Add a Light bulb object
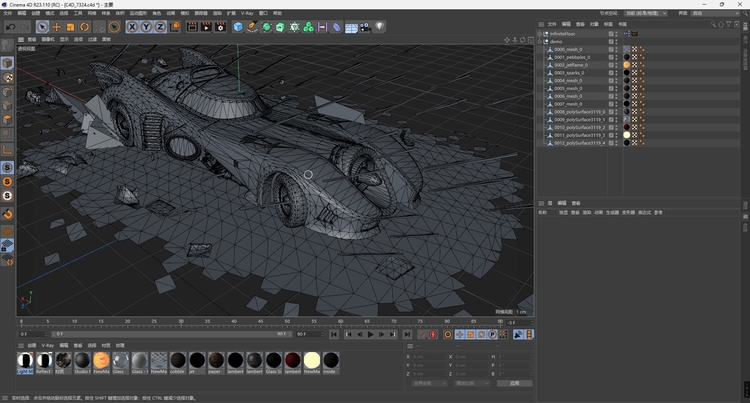This screenshot has height=403, width=750. [379, 27]
